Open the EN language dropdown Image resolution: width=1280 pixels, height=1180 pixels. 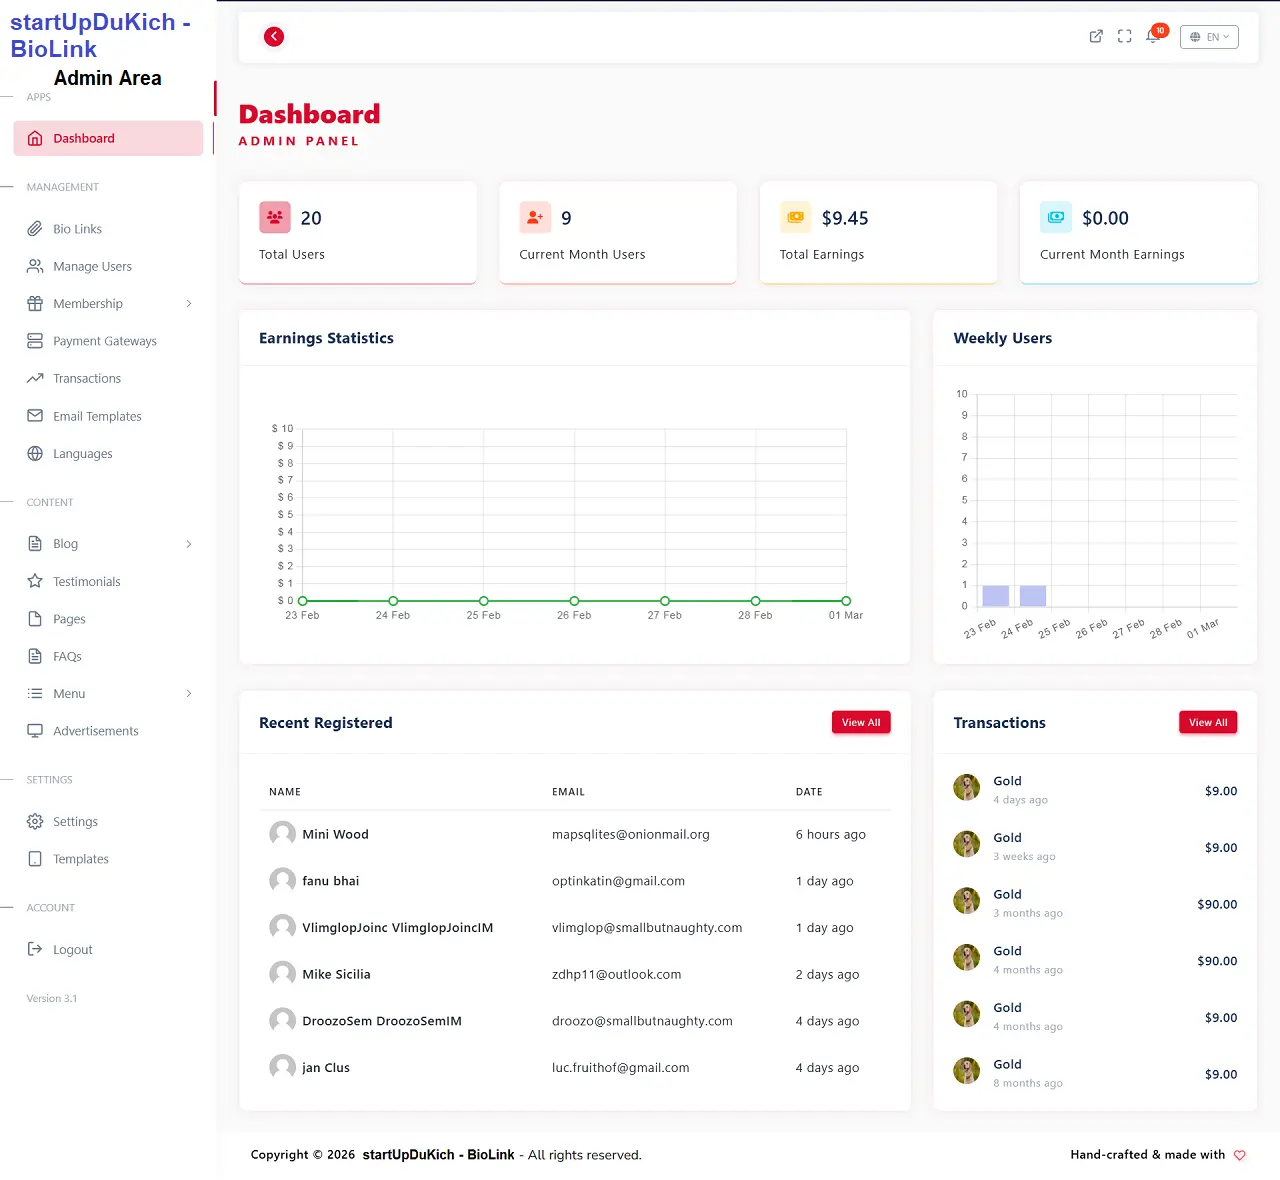coord(1209,36)
